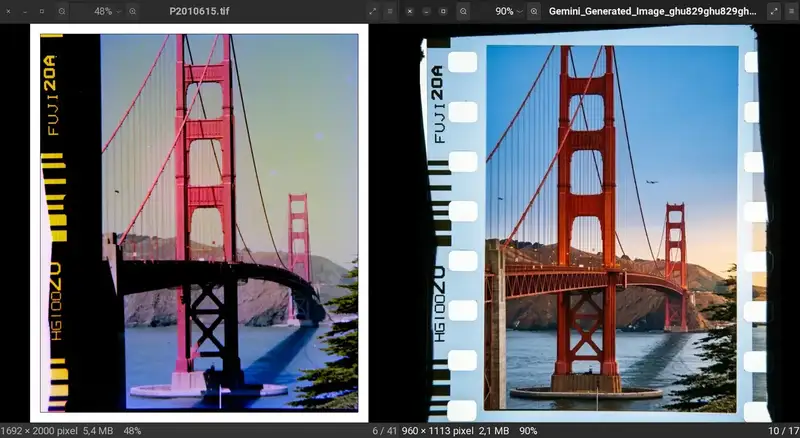This screenshot has height=438, width=800.
Task: Zoom out the Gemini_Generated_Image view
Action: click(x=462, y=11)
